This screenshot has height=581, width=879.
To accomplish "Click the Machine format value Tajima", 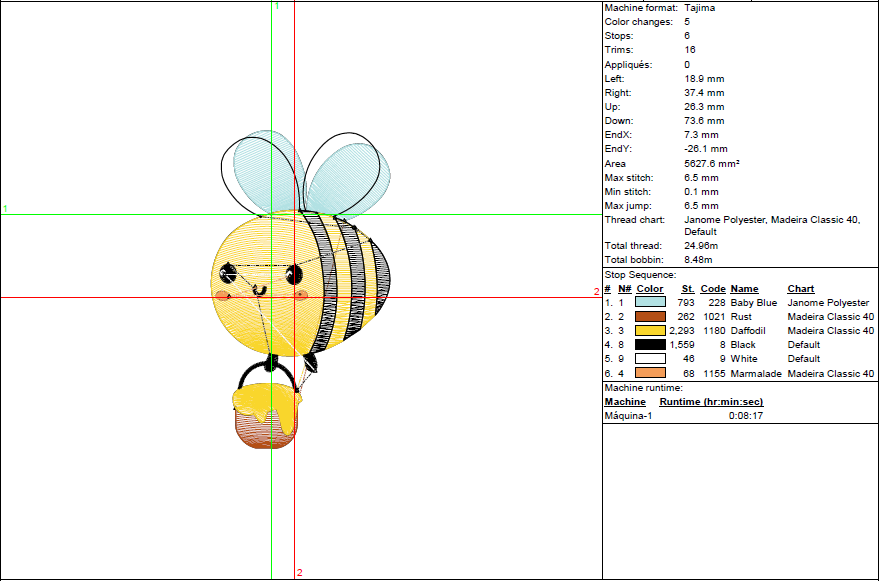I will click(x=699, y=7).
